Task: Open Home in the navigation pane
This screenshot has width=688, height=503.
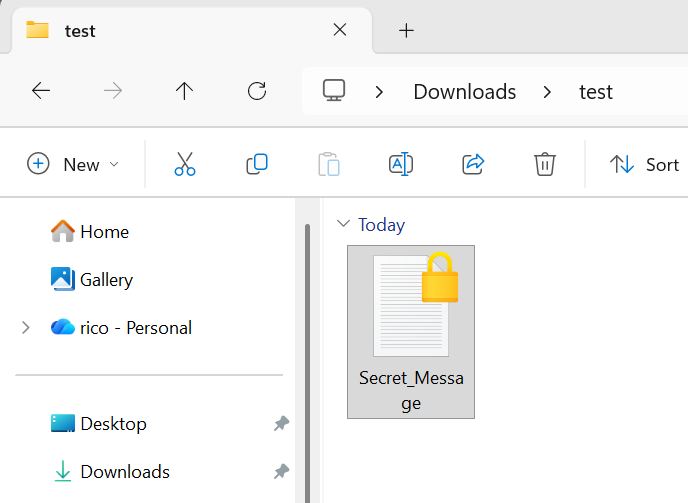Action: point(90,231)
